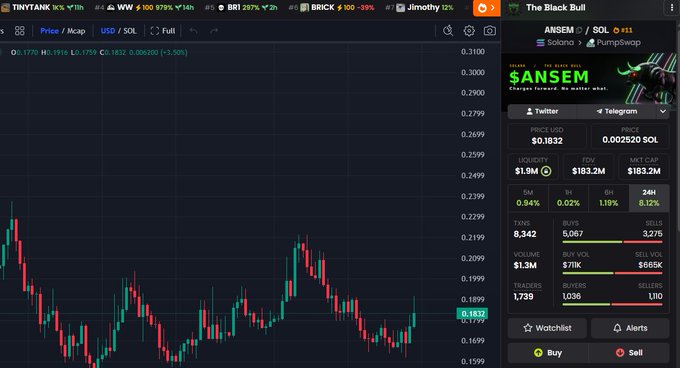Screen dimensions: 680x368
Task: Click the BR1 skull icon in ticker
Action: (x=221, y=7)
